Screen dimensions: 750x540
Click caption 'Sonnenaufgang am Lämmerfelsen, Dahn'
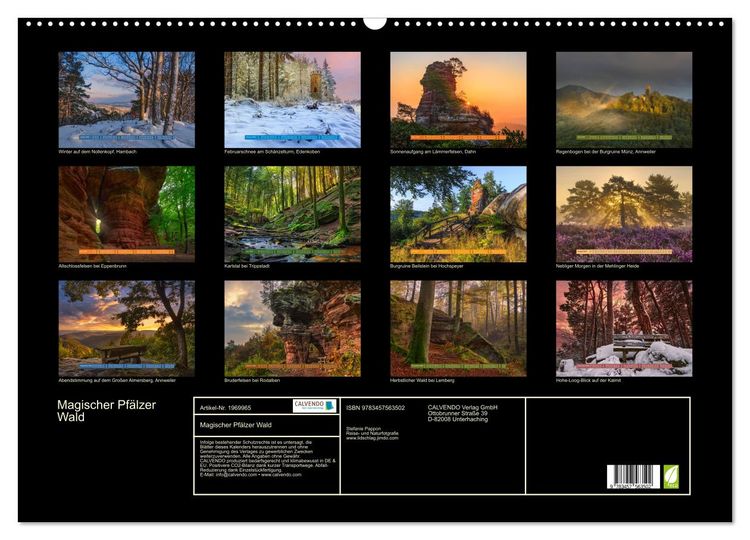point(433,152)
